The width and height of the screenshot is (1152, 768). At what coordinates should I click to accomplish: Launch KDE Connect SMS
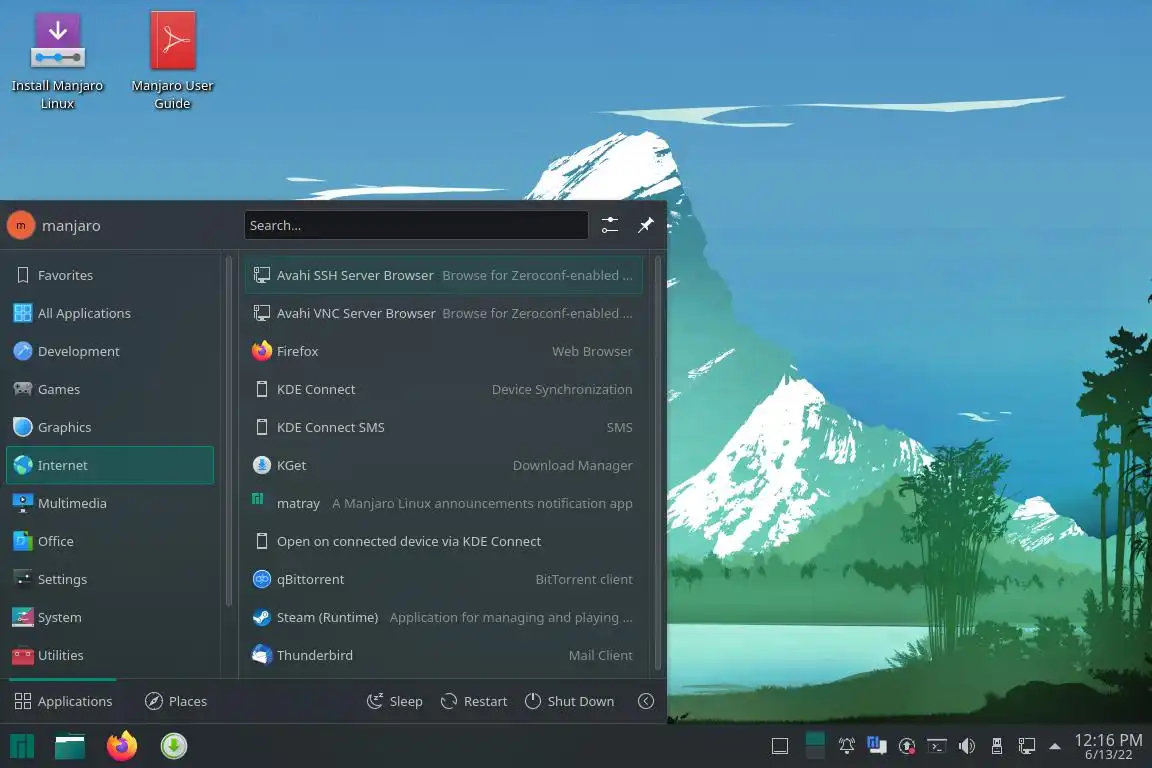click(x=444, y=427)
